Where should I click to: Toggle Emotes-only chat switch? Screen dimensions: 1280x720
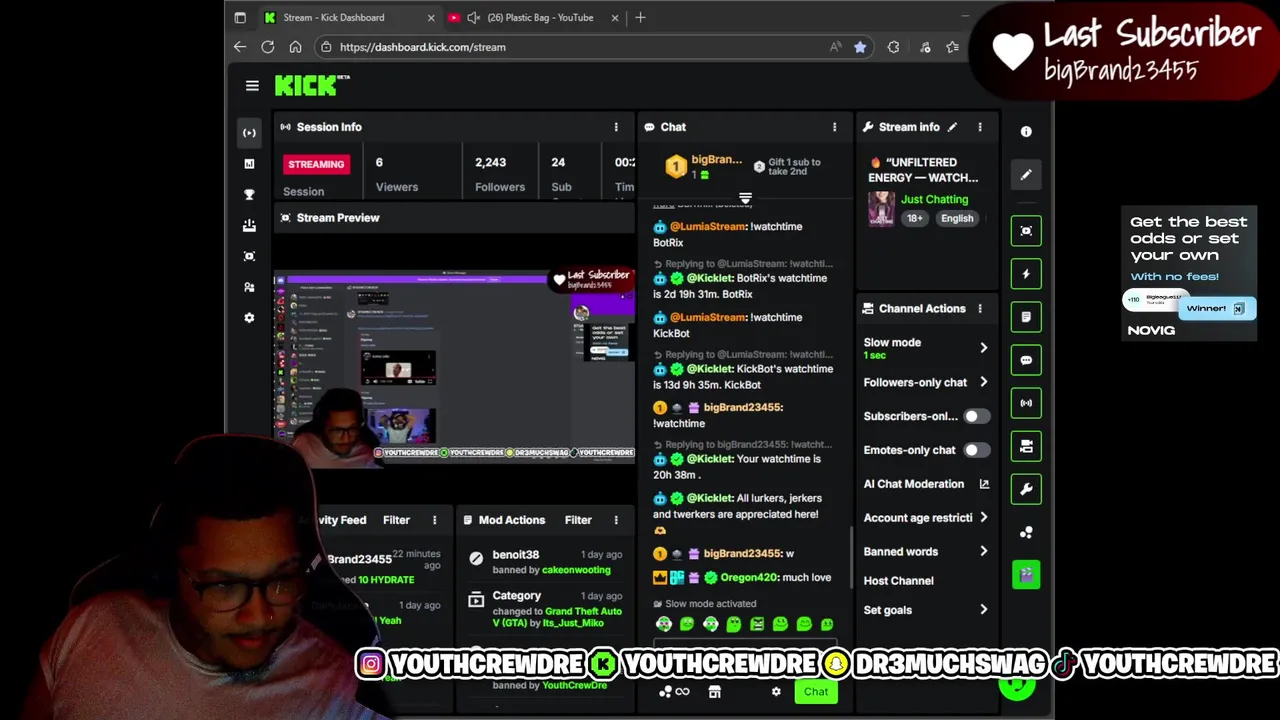tap(976, 450)
